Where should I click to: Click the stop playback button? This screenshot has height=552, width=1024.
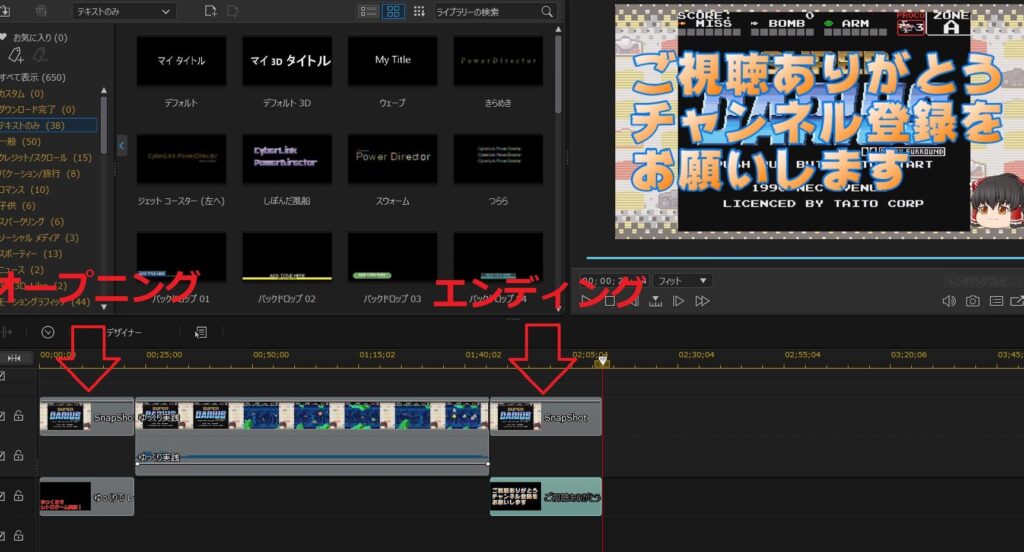pyautogui.click(x=609, y=301)
